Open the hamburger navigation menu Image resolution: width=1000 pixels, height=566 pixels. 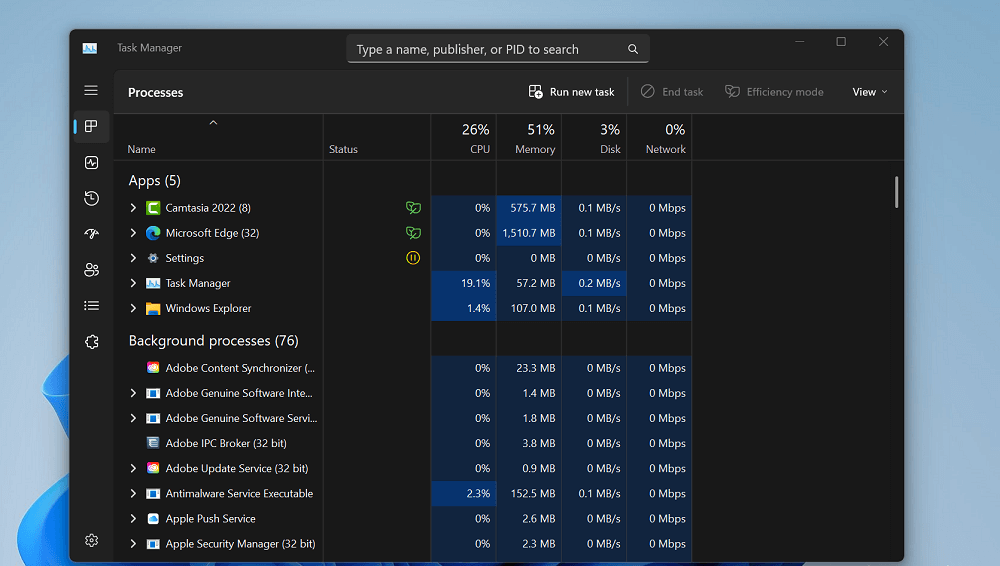coord(91,91)
